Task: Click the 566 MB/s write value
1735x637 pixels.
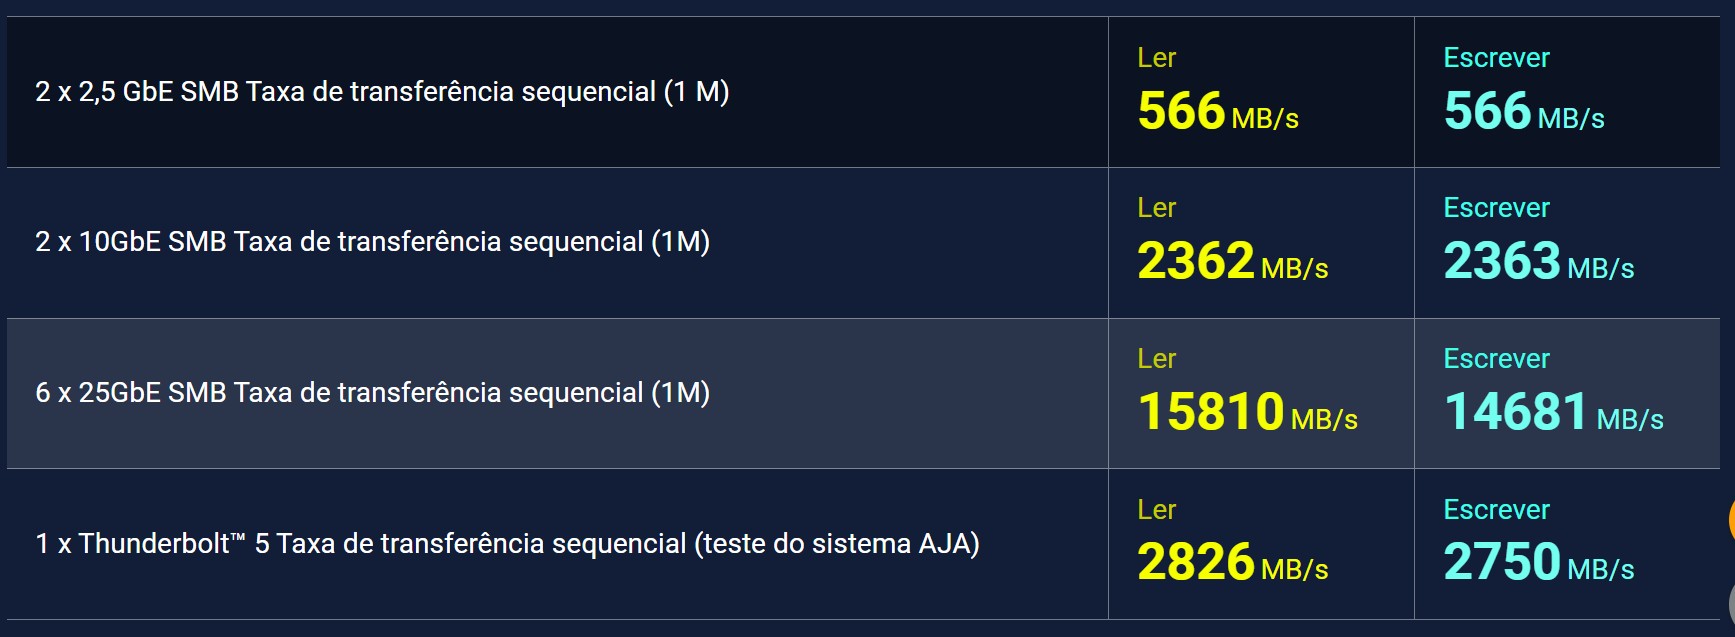Action: (x=1523, y=112)
